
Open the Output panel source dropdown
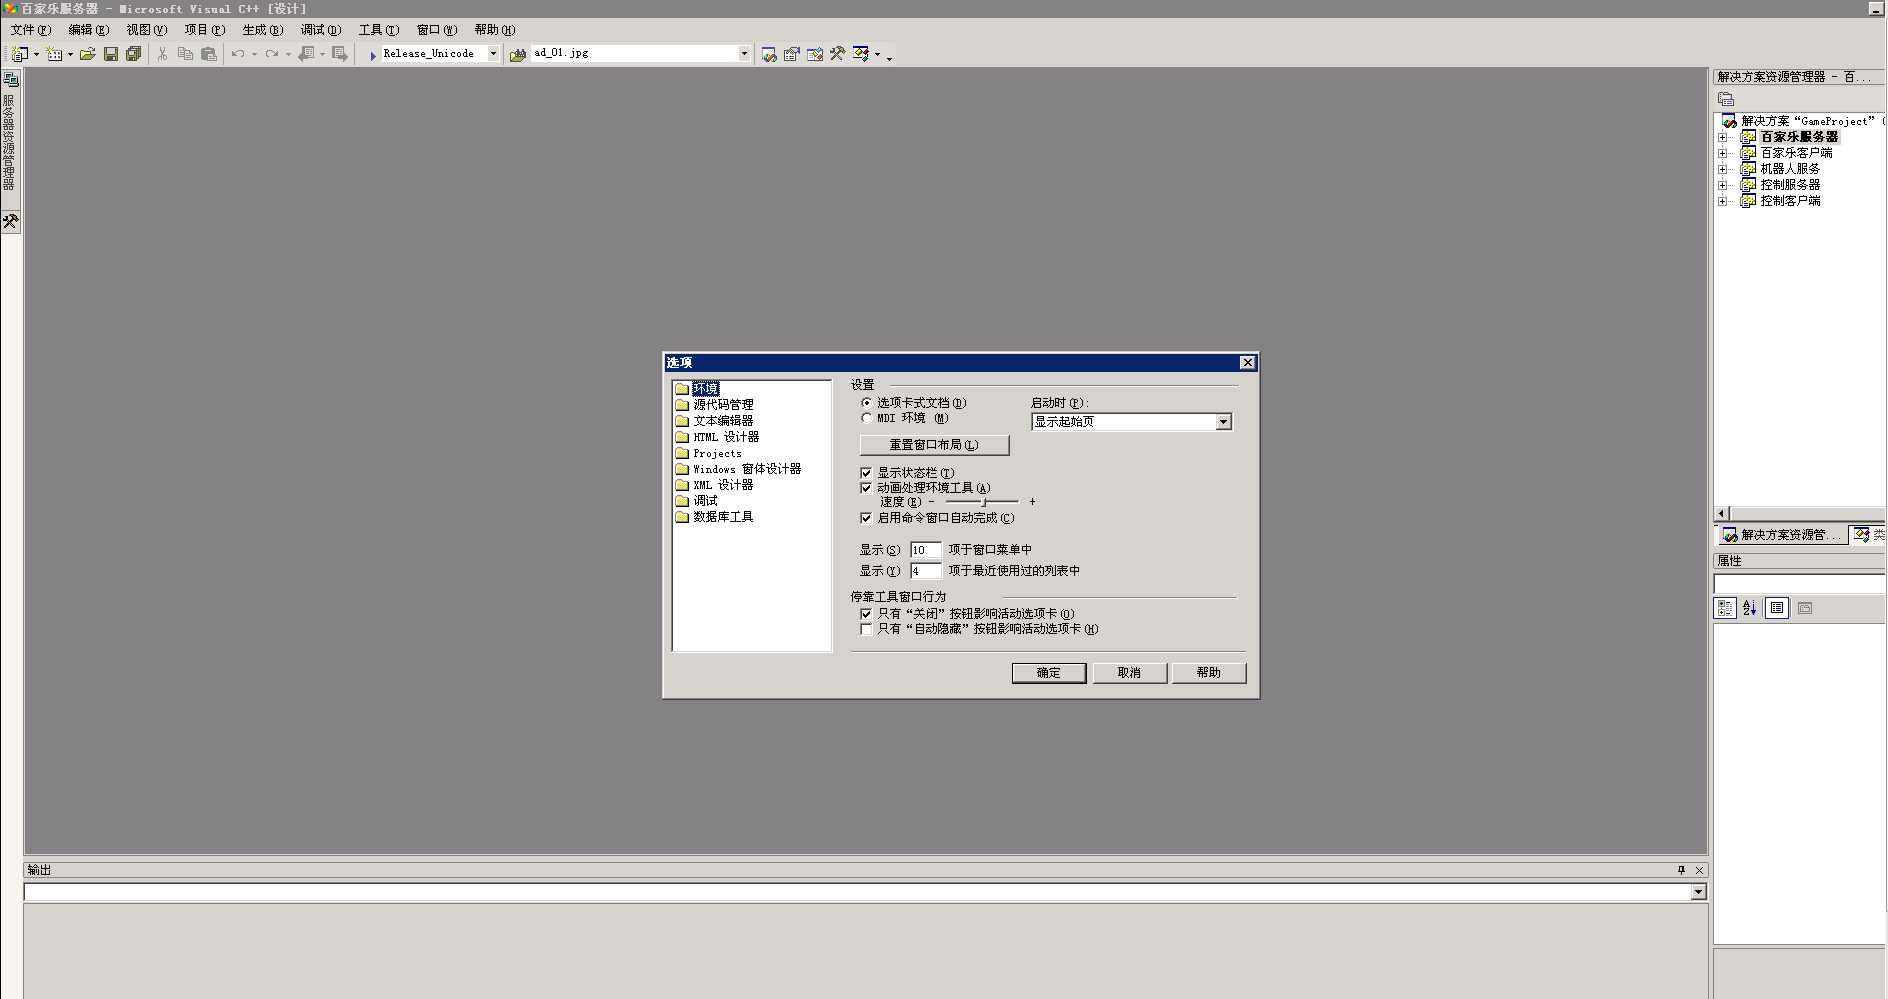[x=1698, y=892]
